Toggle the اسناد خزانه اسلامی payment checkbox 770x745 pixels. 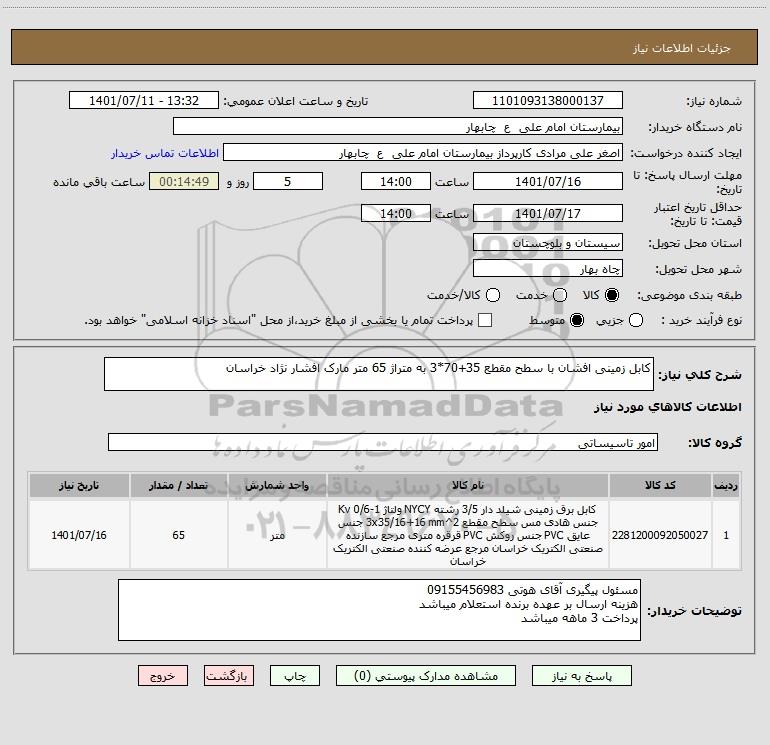click(x=485, y=320)
